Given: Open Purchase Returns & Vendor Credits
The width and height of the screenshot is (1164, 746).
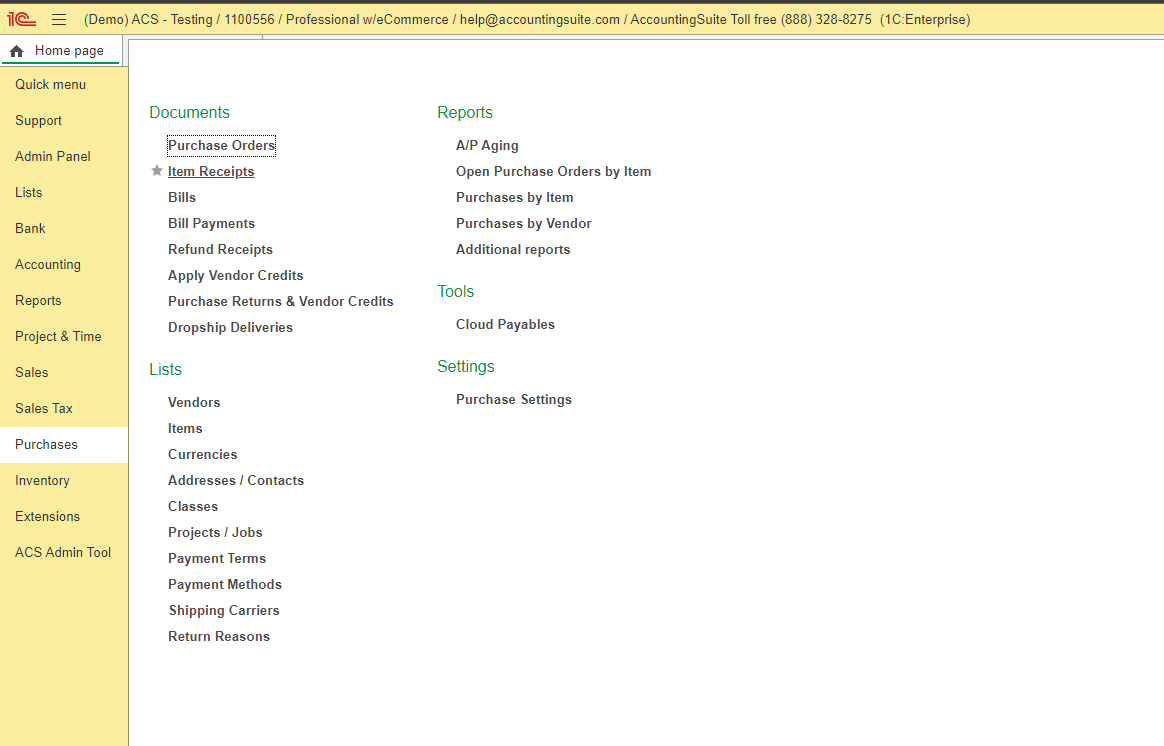Looking at the screenshot, I should (x=281, y=301).
